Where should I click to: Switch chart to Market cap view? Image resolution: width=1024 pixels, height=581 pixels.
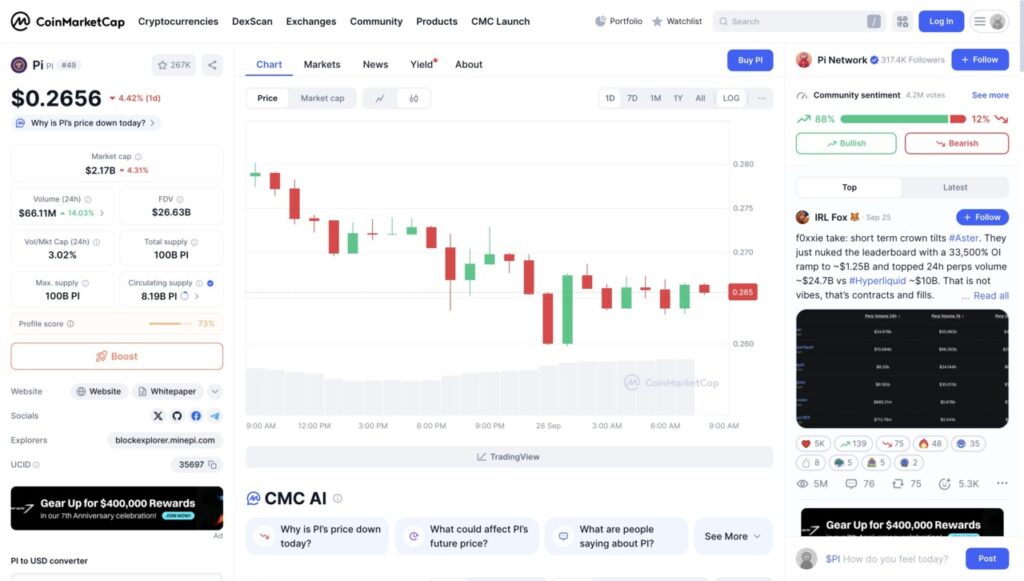(x=322, y=98)
